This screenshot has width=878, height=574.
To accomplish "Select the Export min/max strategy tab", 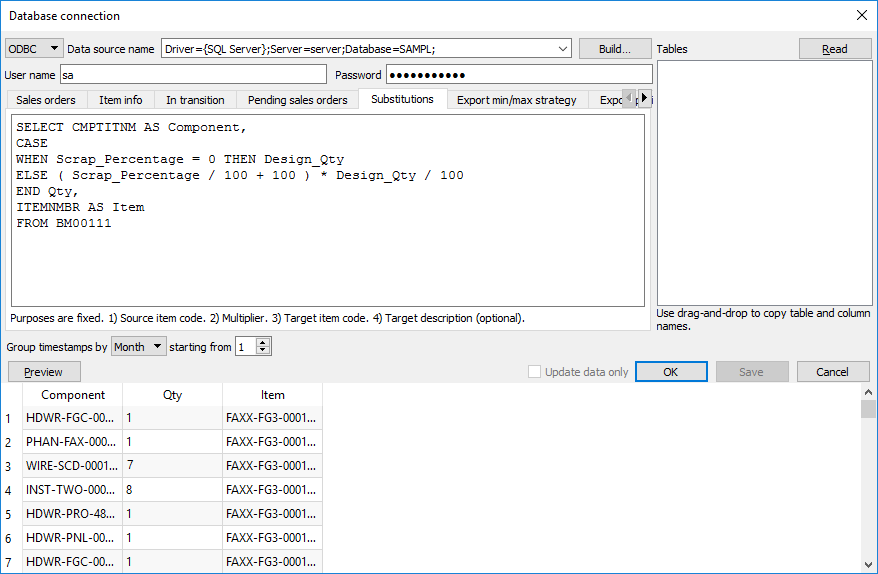I will 516,100.
